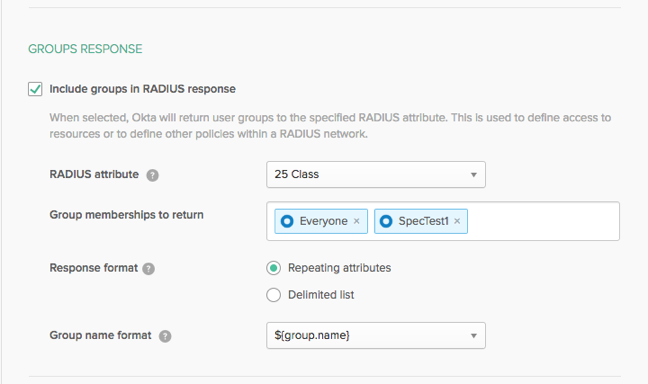Click the Include groups in RADIUS response label
This screenshot has width=648, height=384.
click(143, 89)
